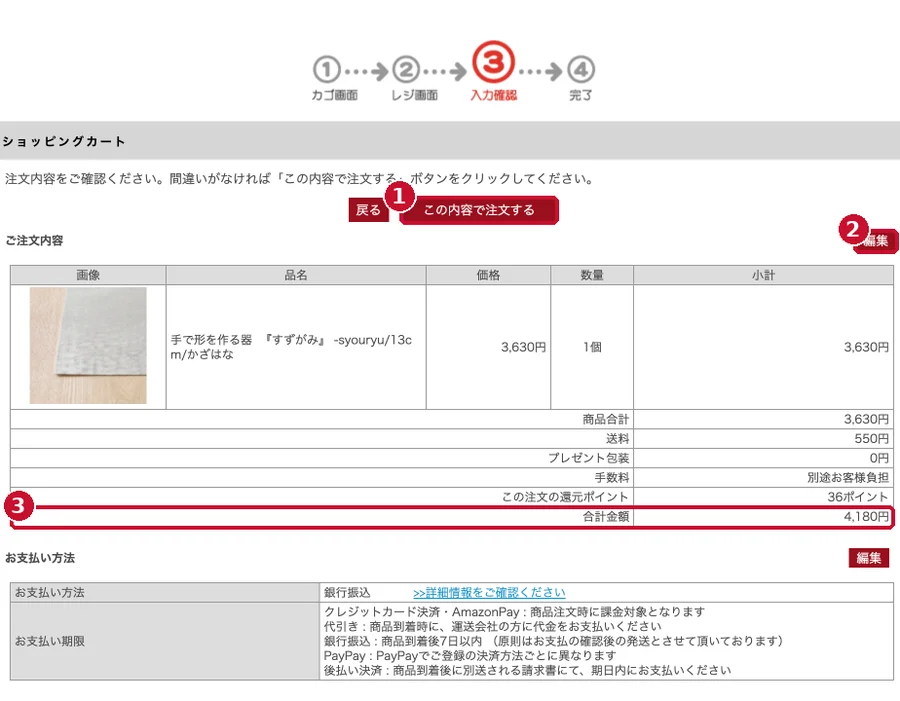Click the total amount 4,180円

click(x=866, y=516)
